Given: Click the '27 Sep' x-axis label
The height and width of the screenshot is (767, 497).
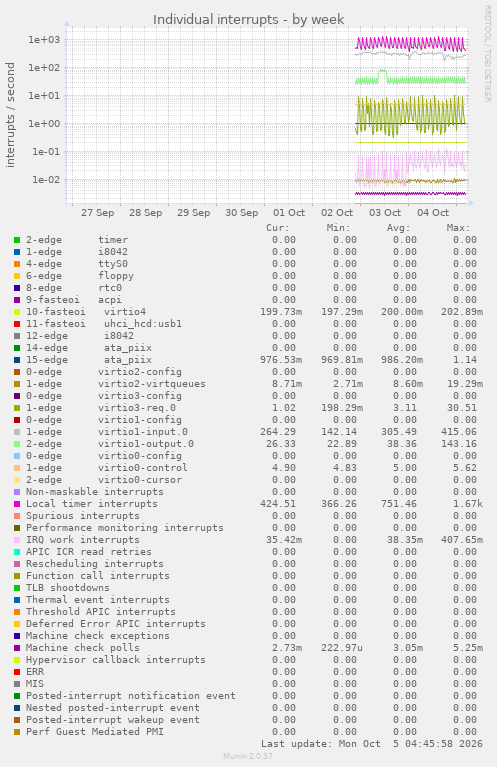Looking at the screenshot, I should pyautogui.click(x=98, y=213).
